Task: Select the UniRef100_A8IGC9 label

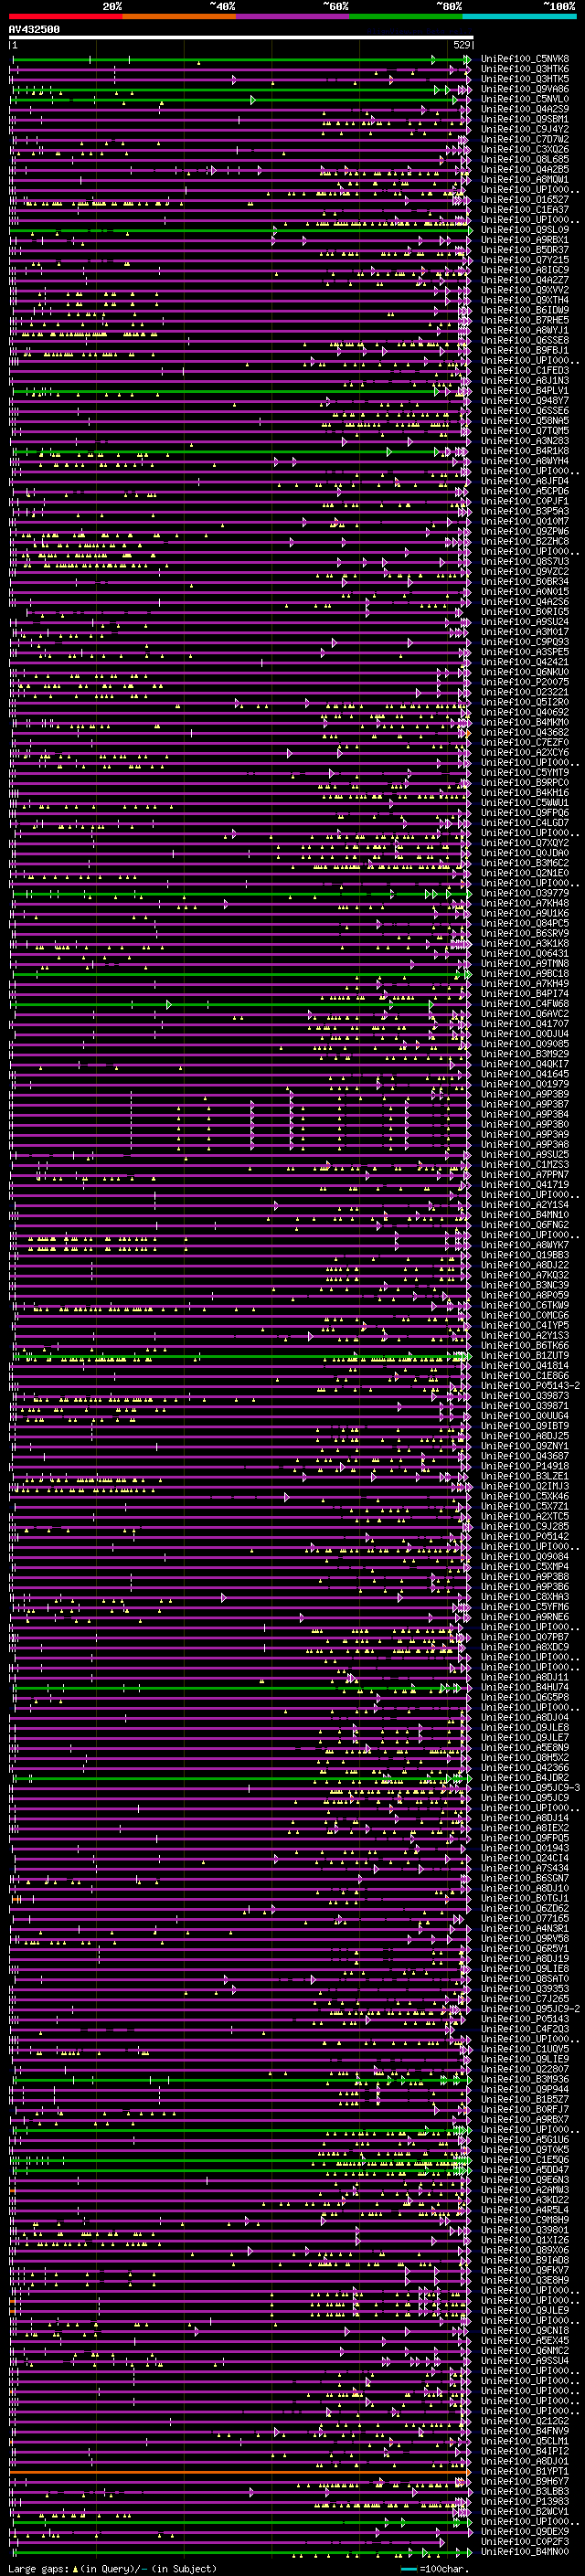Action: tap(525, 270)
